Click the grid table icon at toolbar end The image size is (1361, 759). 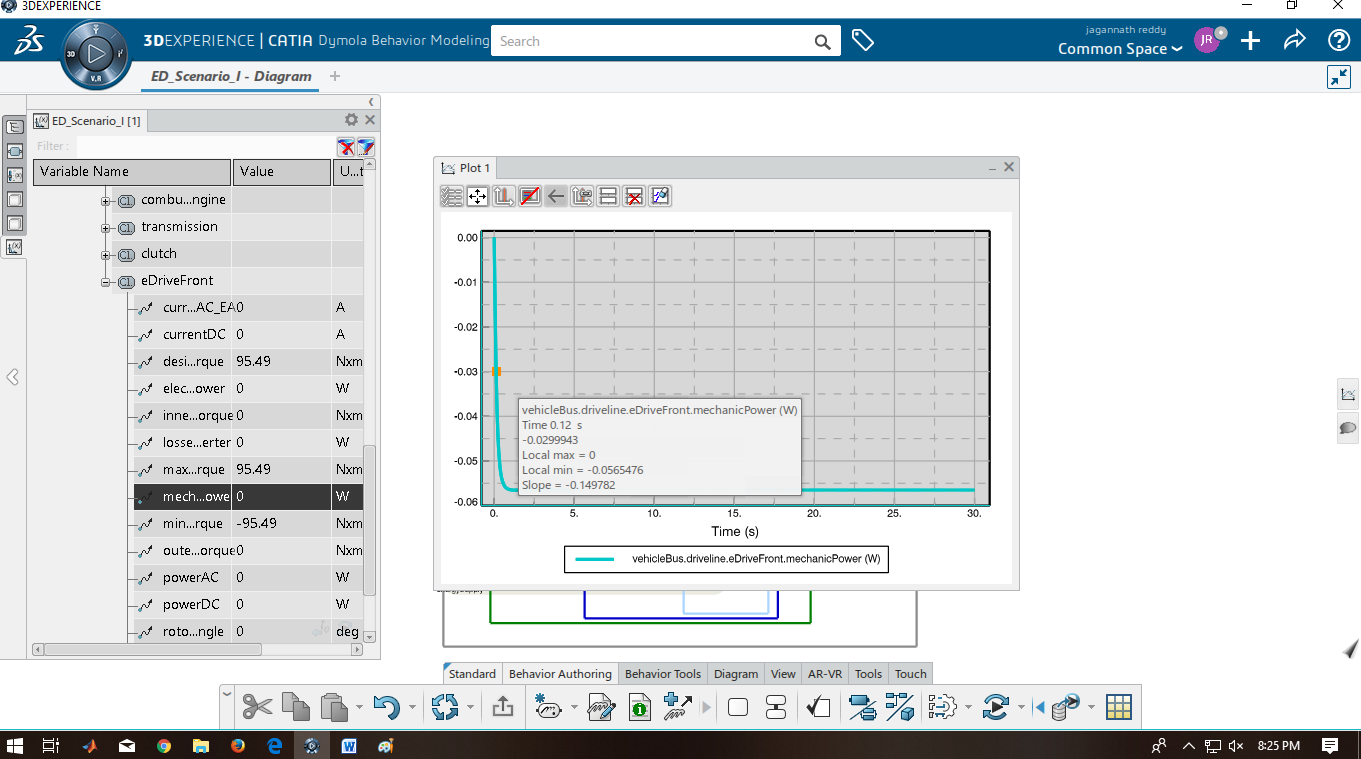pos(1119,708)
